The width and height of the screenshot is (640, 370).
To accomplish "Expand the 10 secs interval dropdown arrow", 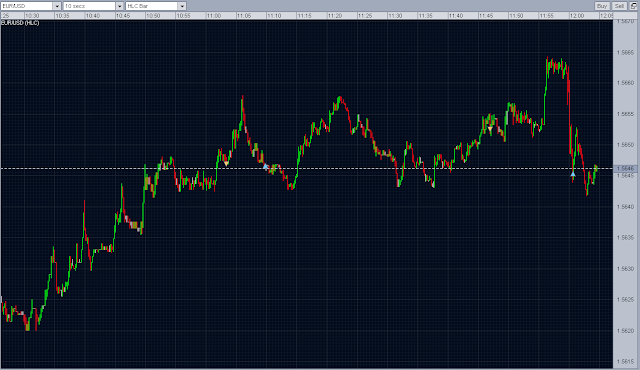I will [120, 6].
